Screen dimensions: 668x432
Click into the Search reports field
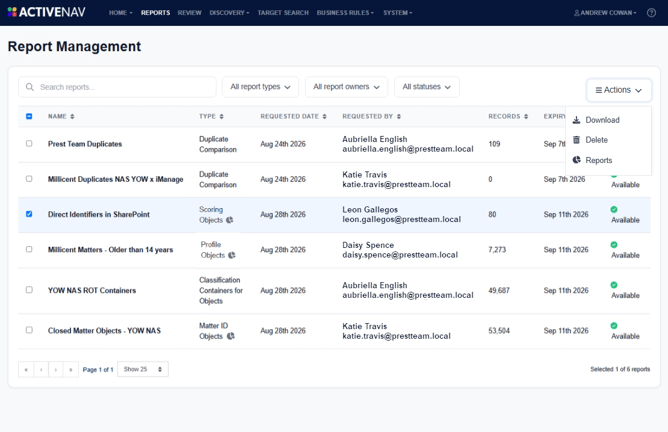(117, 87)
